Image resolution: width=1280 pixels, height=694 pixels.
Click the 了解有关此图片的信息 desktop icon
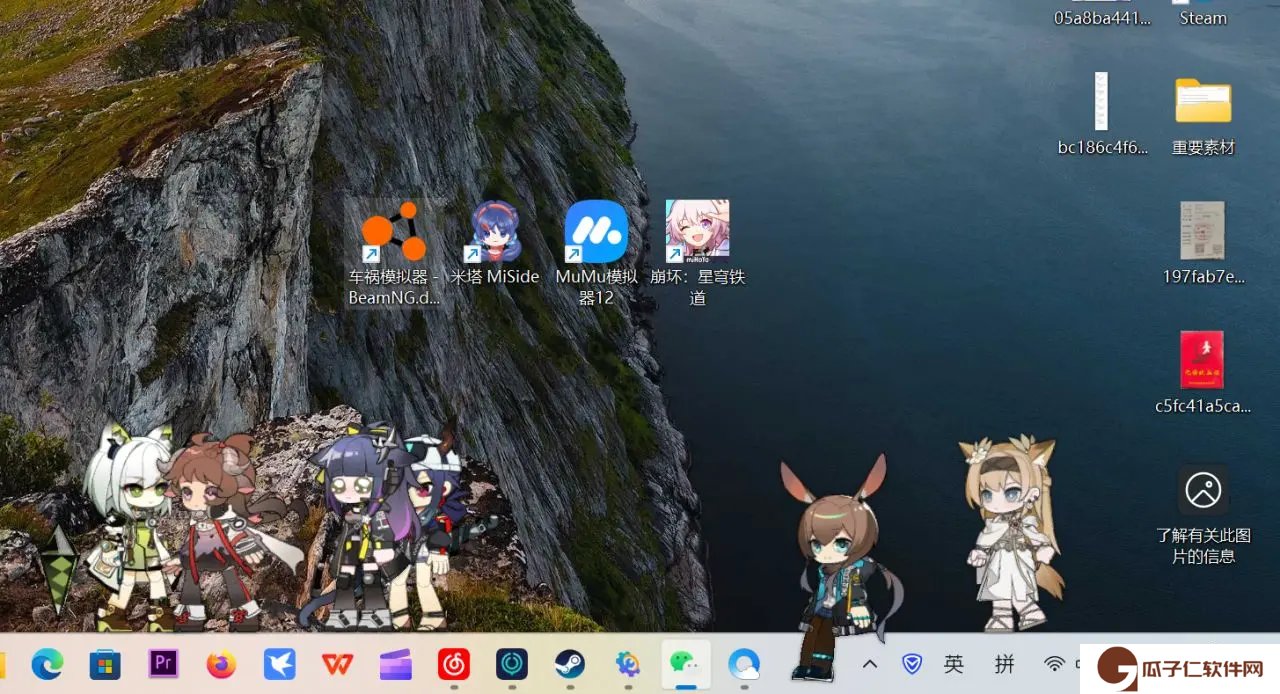tap(1203, 515)
